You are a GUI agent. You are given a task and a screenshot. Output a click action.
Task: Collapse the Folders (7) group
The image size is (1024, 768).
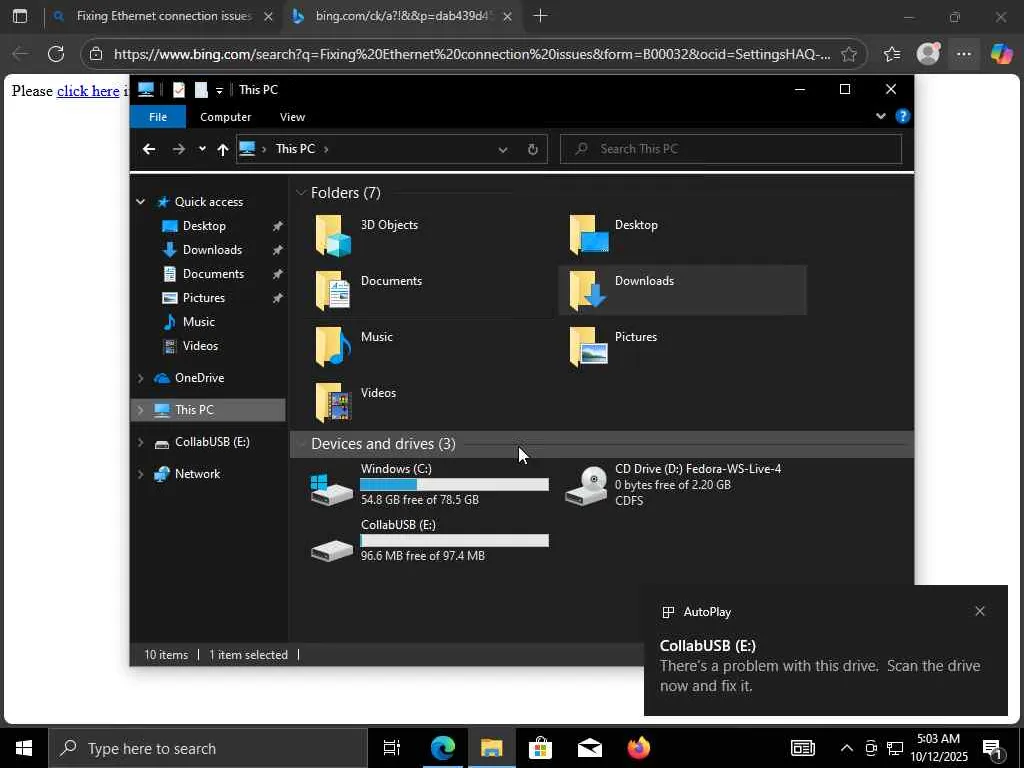pyautogui.click(x=301, y=193)
